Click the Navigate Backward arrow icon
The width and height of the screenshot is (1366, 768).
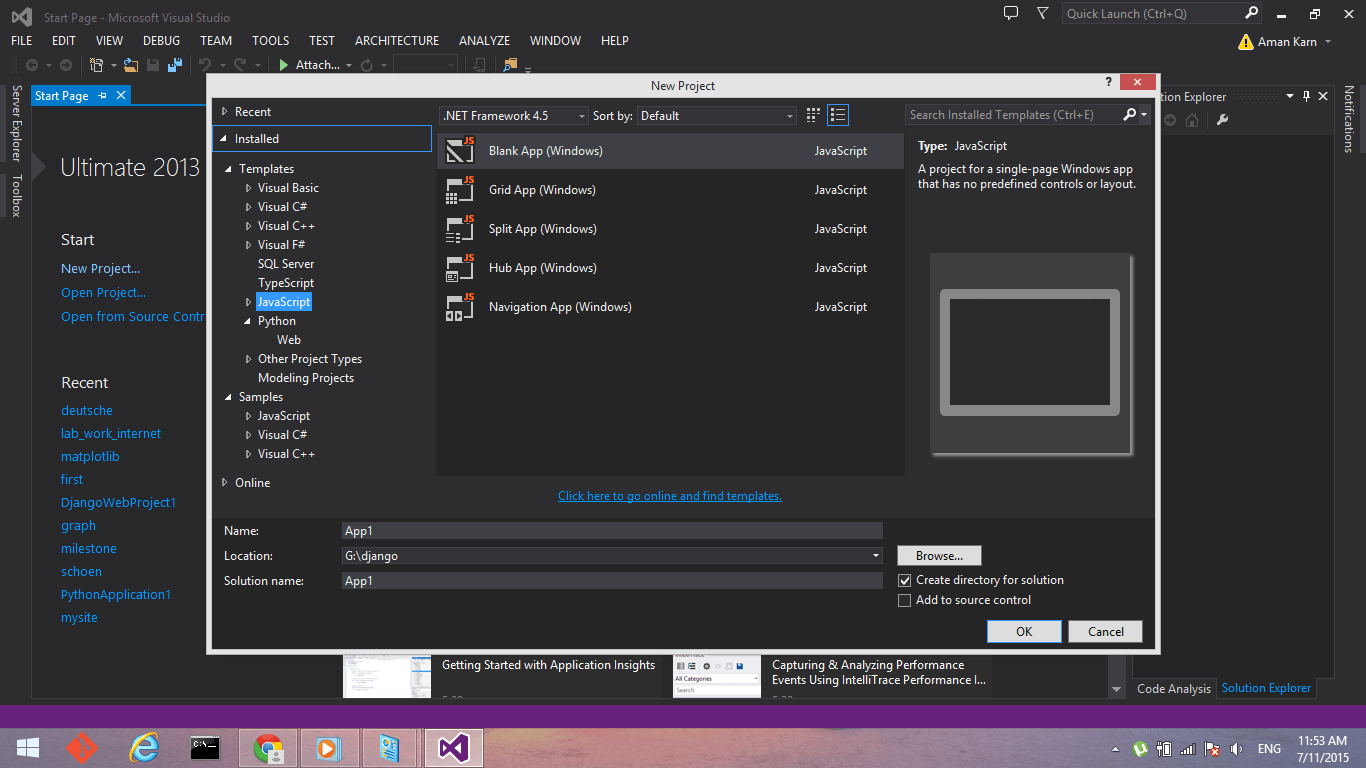point(30,64)
